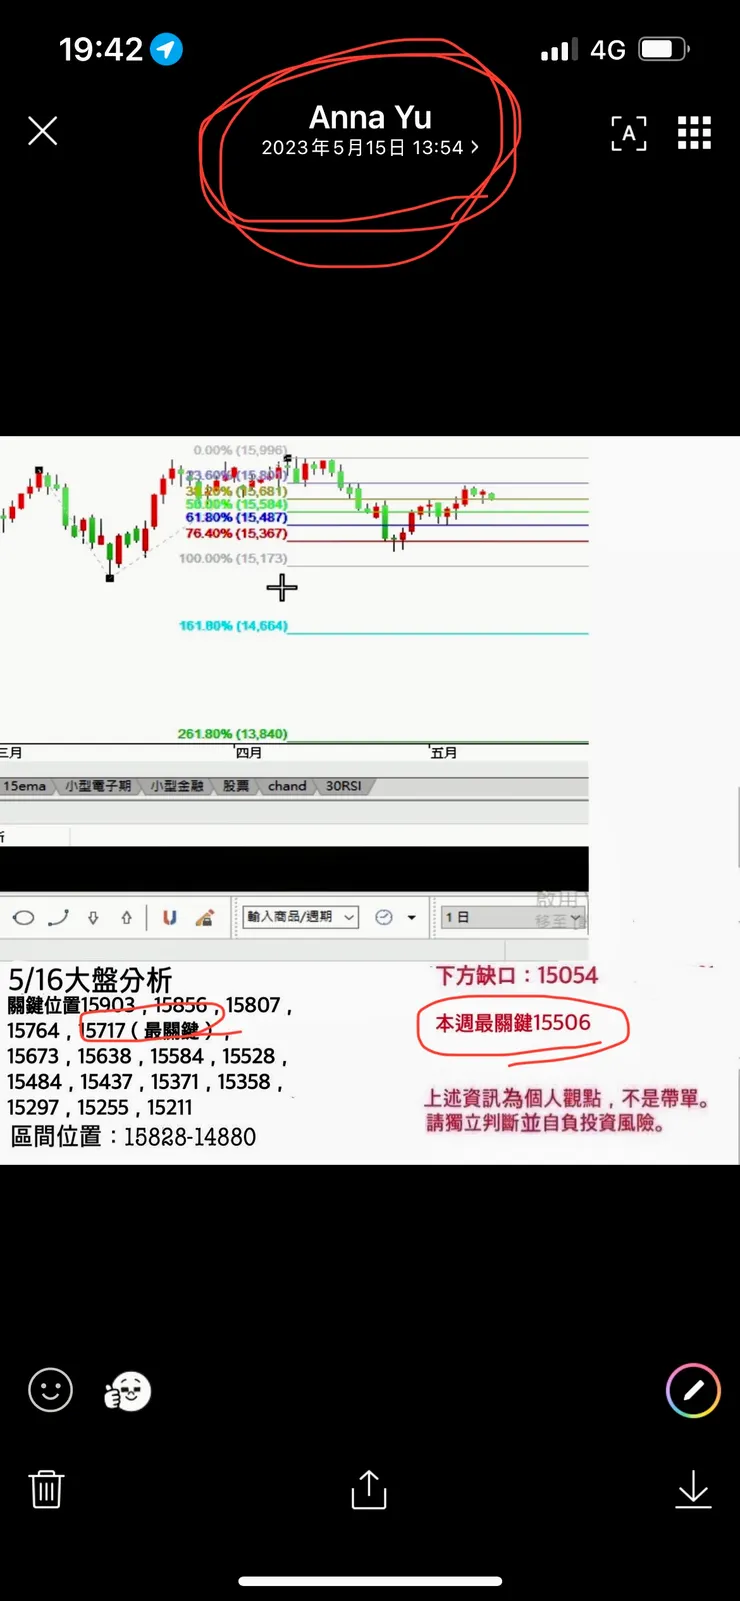Share the image with share icon
This screenshot has height=1601, width=740.
pyautogui.click(x=369, y=1489)
